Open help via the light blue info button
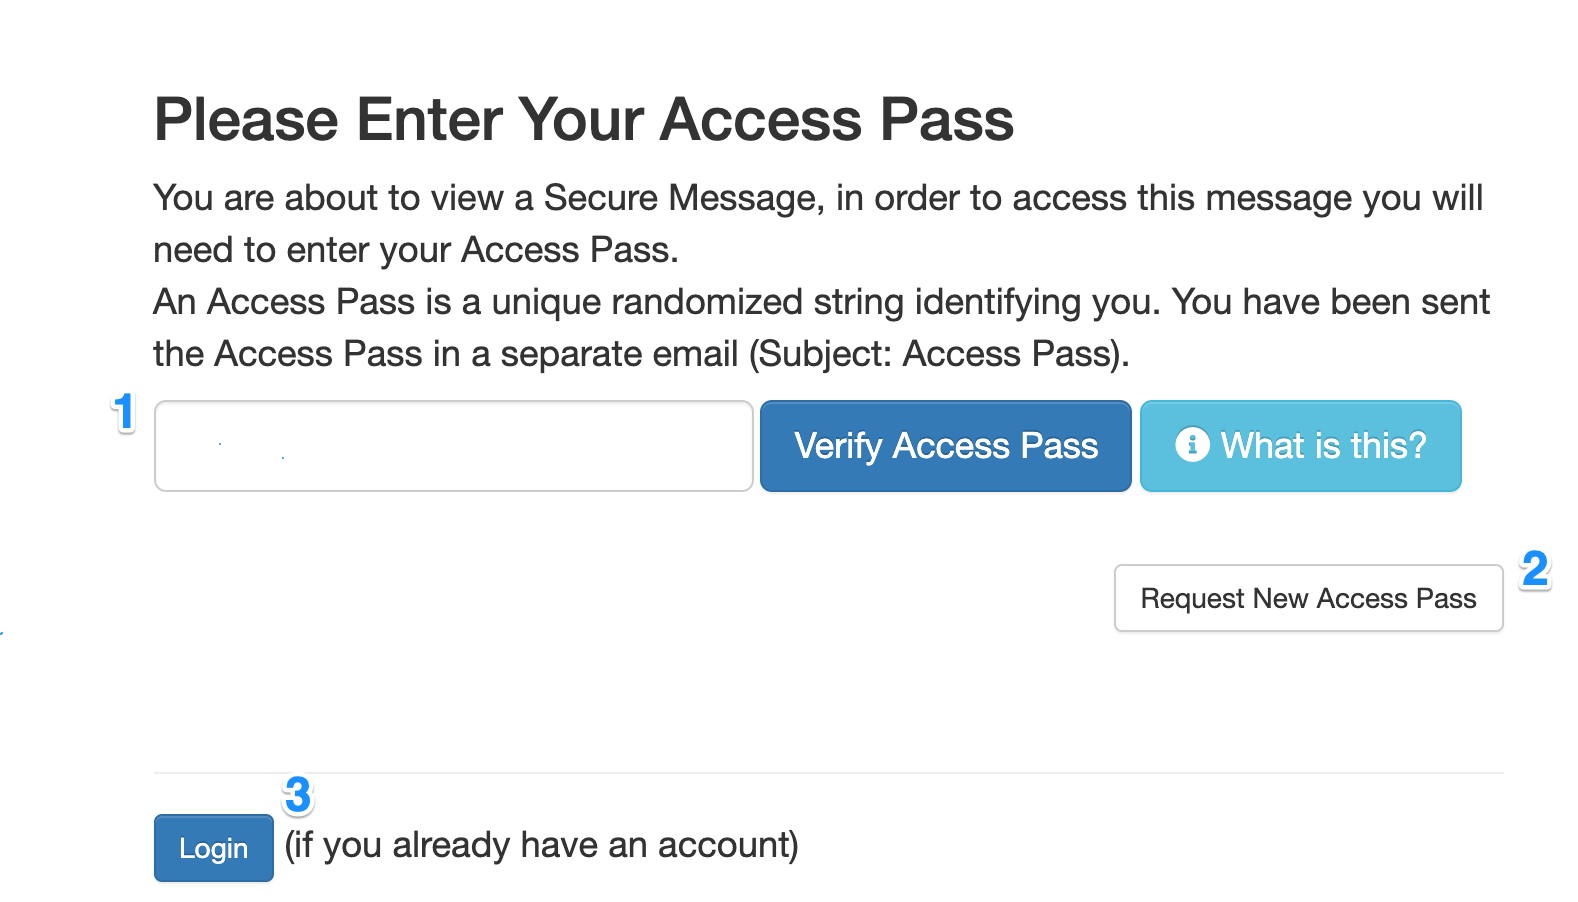The width and height of the screenshot is (1578, 902). coord(1300,446)
